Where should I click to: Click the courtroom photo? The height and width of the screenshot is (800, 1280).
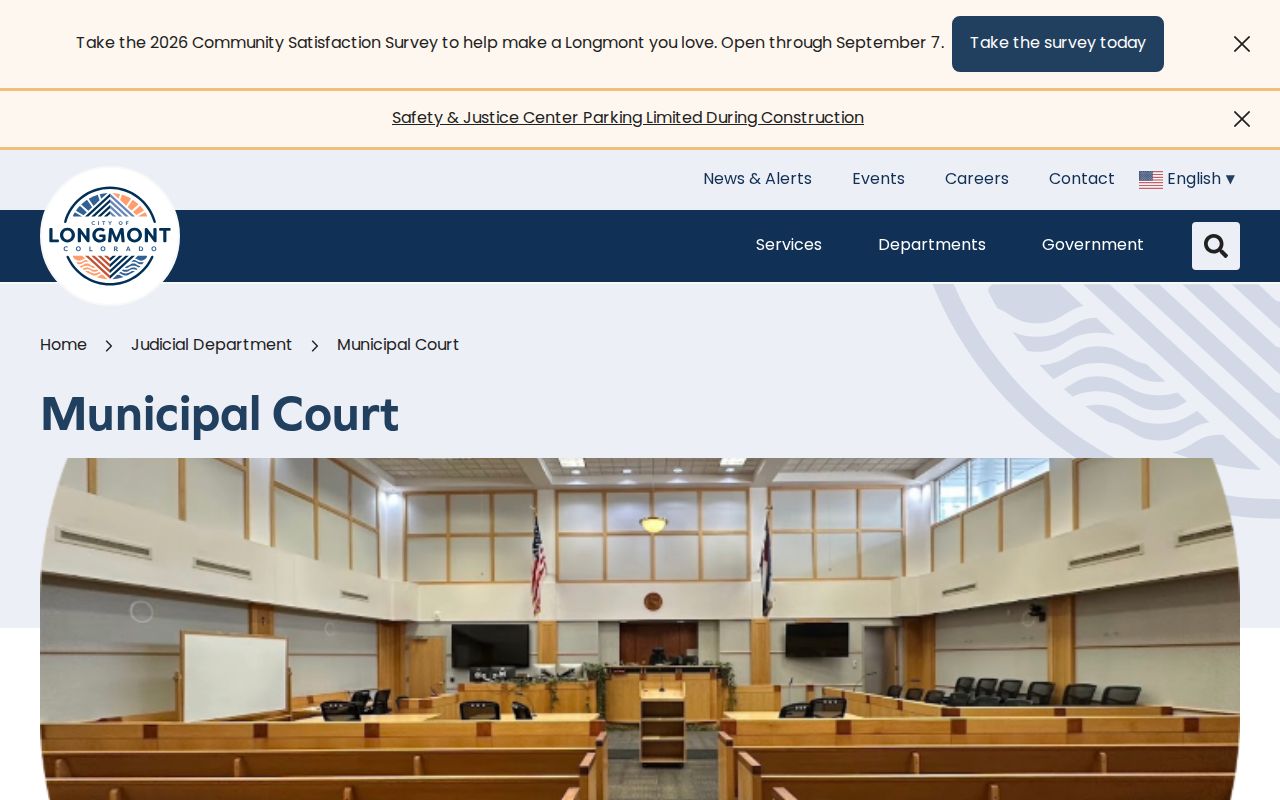pyautogui.click(x=640, y=629)
